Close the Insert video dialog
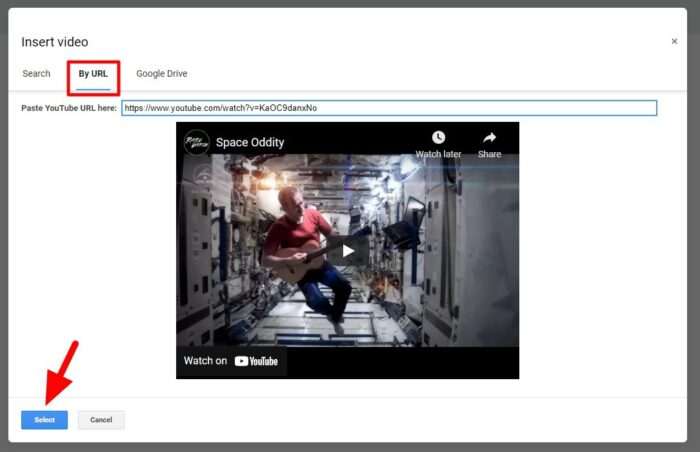 pyautogui.click(x=674, y=41)
